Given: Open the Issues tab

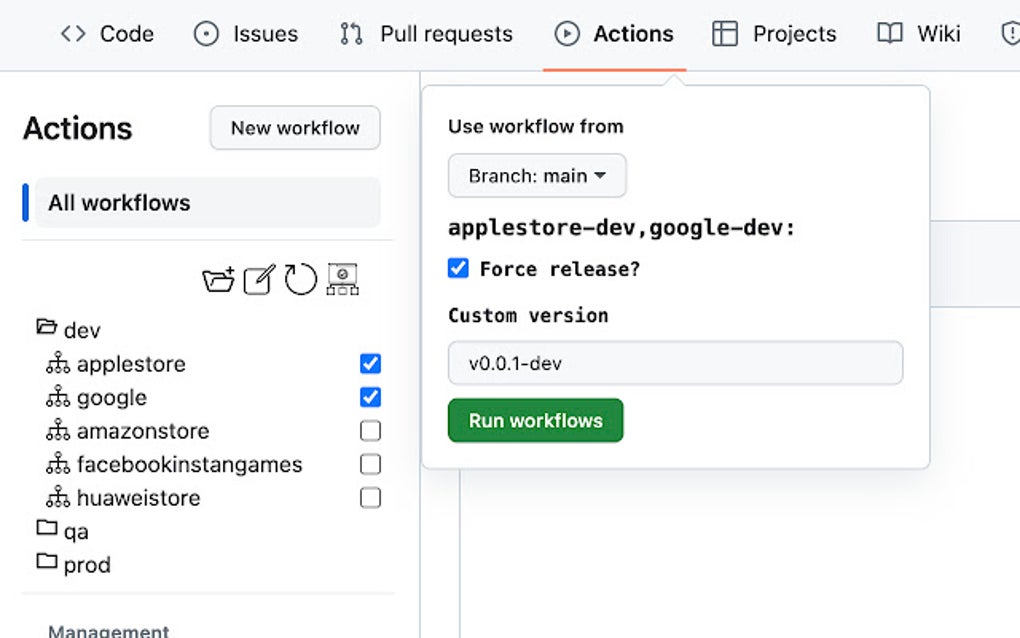Looking at the screenshot, I should point(246,34).
